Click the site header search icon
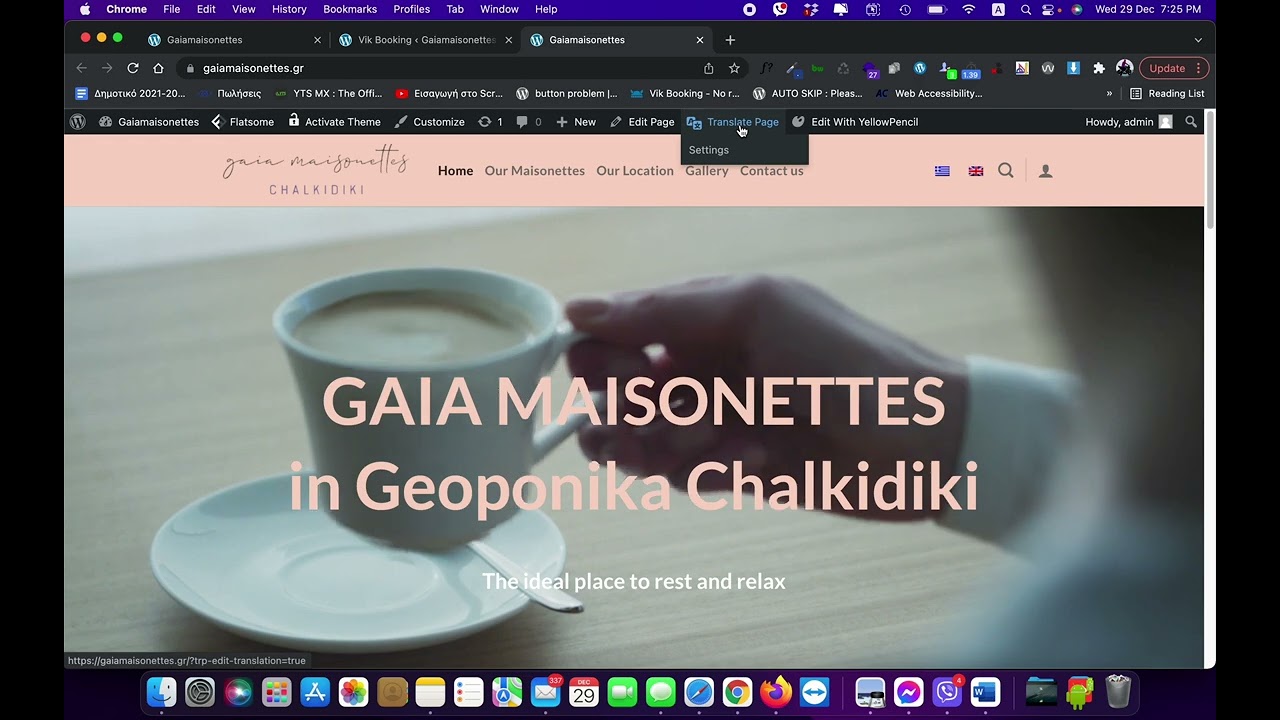 pos(1006,170)
